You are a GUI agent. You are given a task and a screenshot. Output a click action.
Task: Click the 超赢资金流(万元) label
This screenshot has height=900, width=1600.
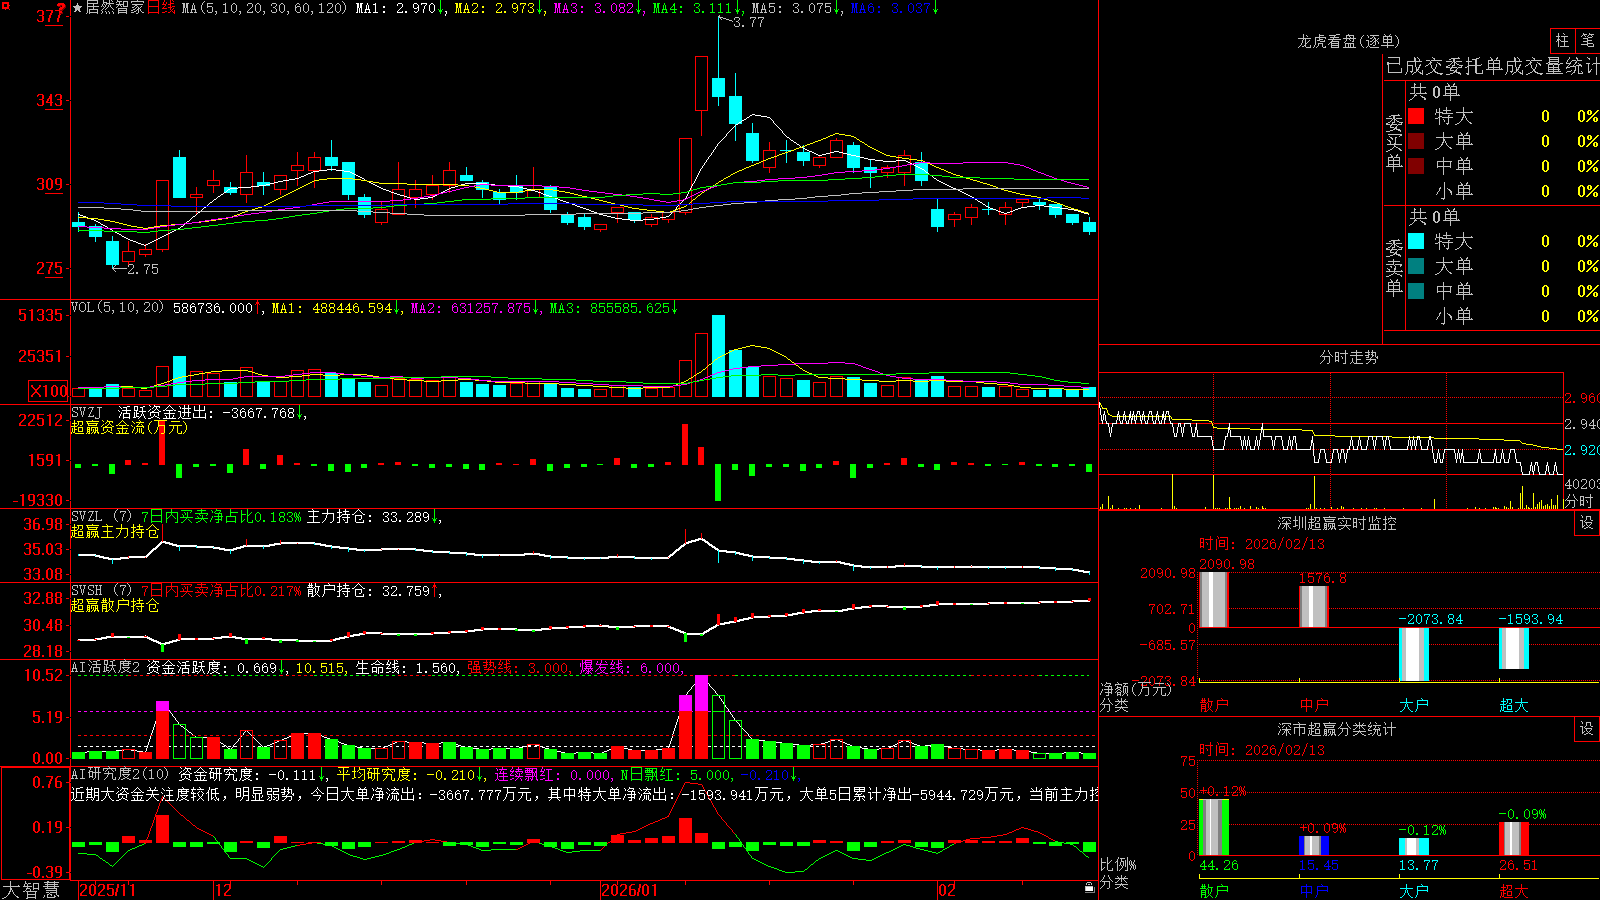coord(129,427)
